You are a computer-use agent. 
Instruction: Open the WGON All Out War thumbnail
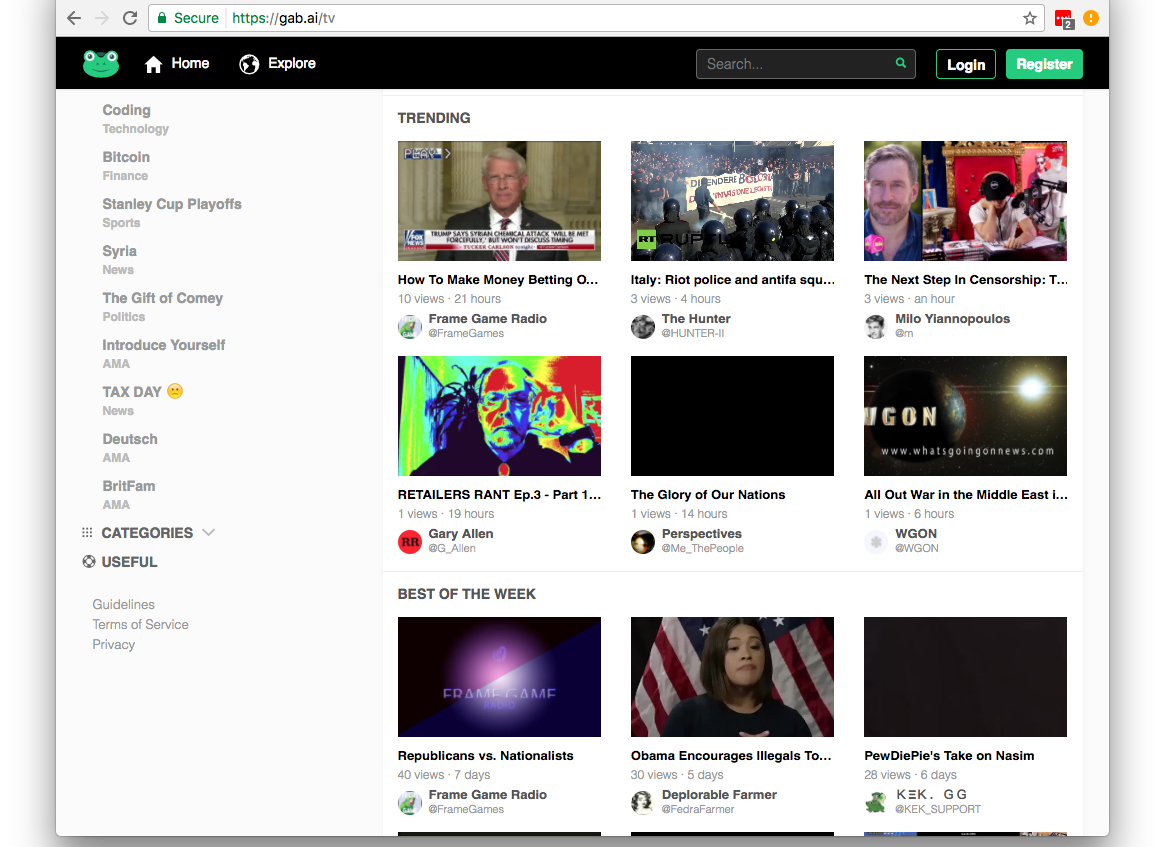965,416
